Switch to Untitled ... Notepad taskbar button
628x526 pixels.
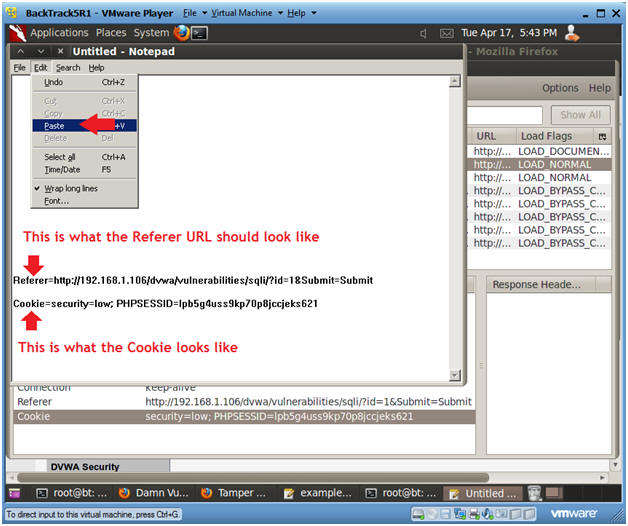tap(483, 494)
